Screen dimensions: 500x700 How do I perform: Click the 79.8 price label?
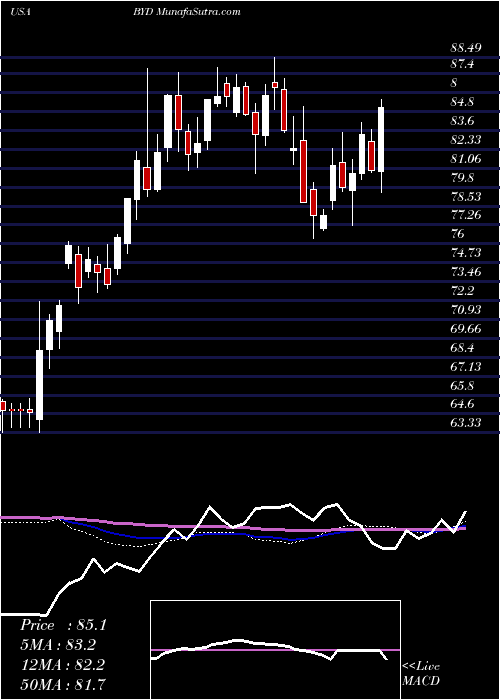462,178
